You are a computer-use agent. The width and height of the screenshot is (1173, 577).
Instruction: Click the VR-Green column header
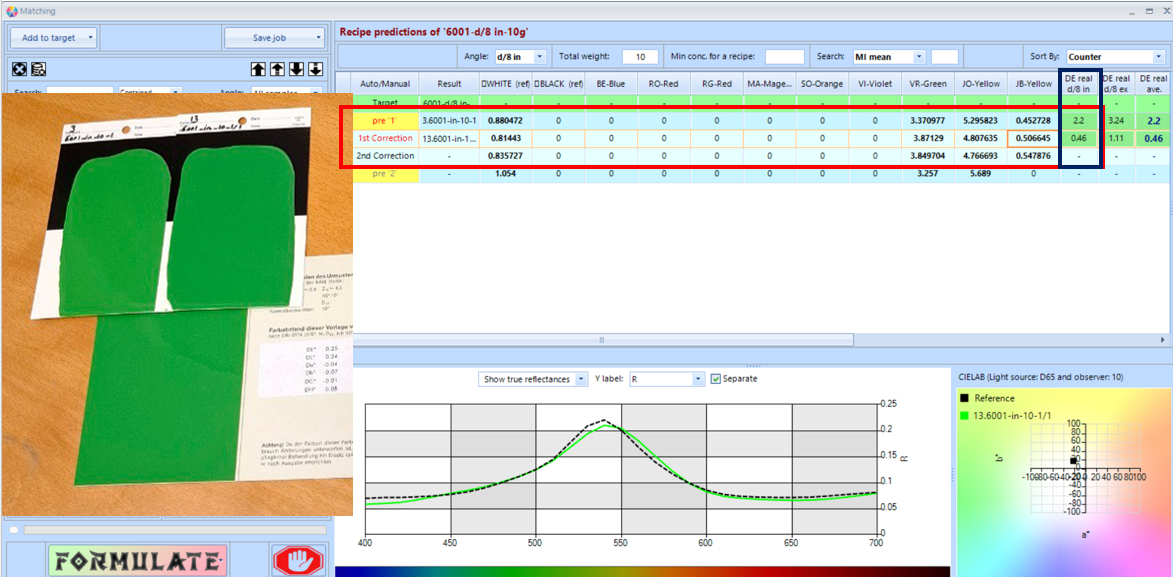click(x=928, y=84)
